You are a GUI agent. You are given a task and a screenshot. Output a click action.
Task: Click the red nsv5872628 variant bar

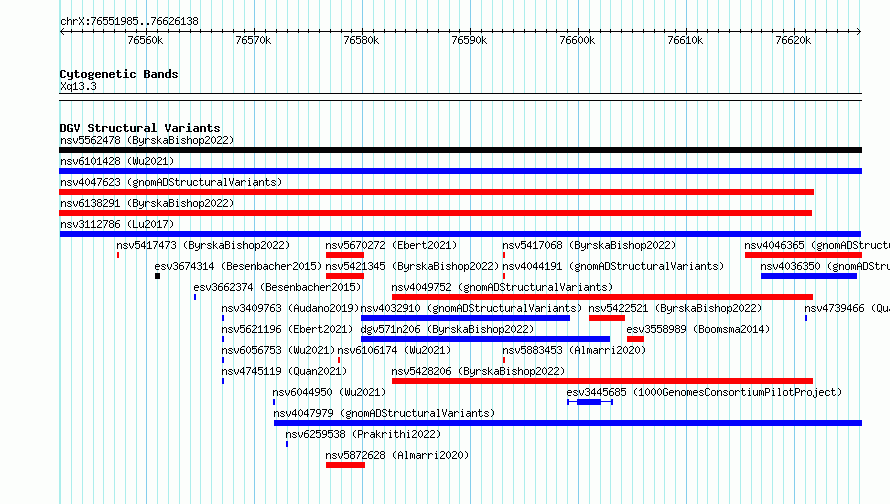pos(345,465)
